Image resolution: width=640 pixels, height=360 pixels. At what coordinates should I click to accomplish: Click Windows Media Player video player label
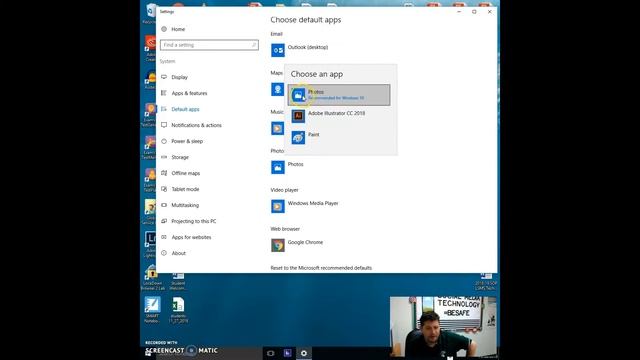coord(313,203)
